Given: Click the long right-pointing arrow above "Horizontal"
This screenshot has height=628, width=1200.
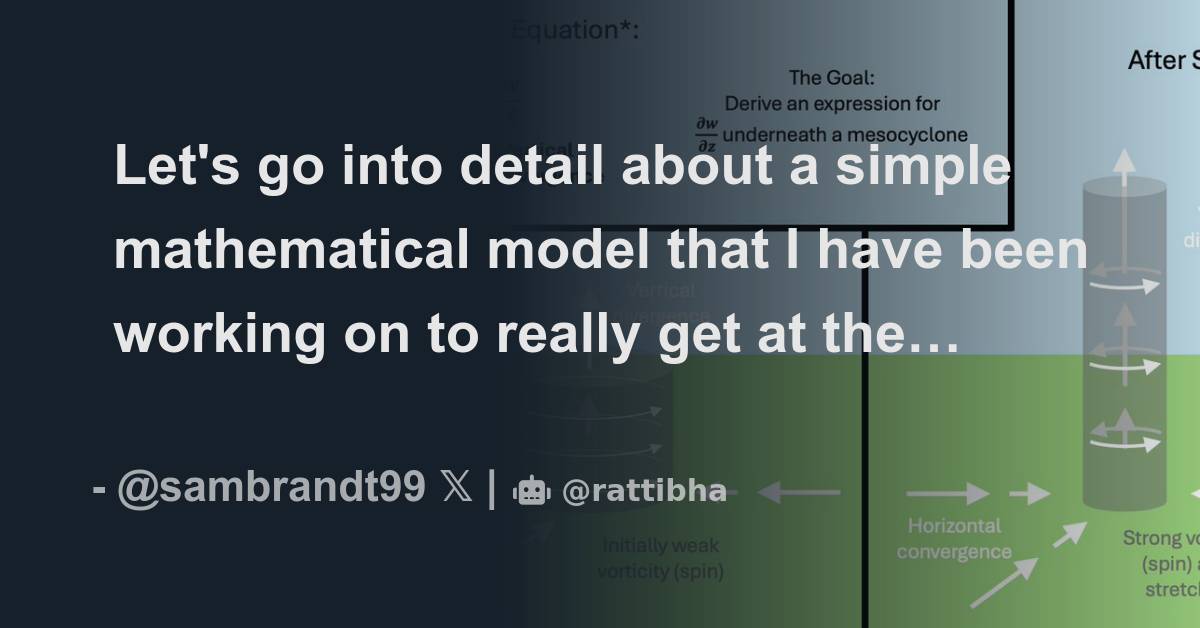Looking at the screenshot, I should (947, 494).
